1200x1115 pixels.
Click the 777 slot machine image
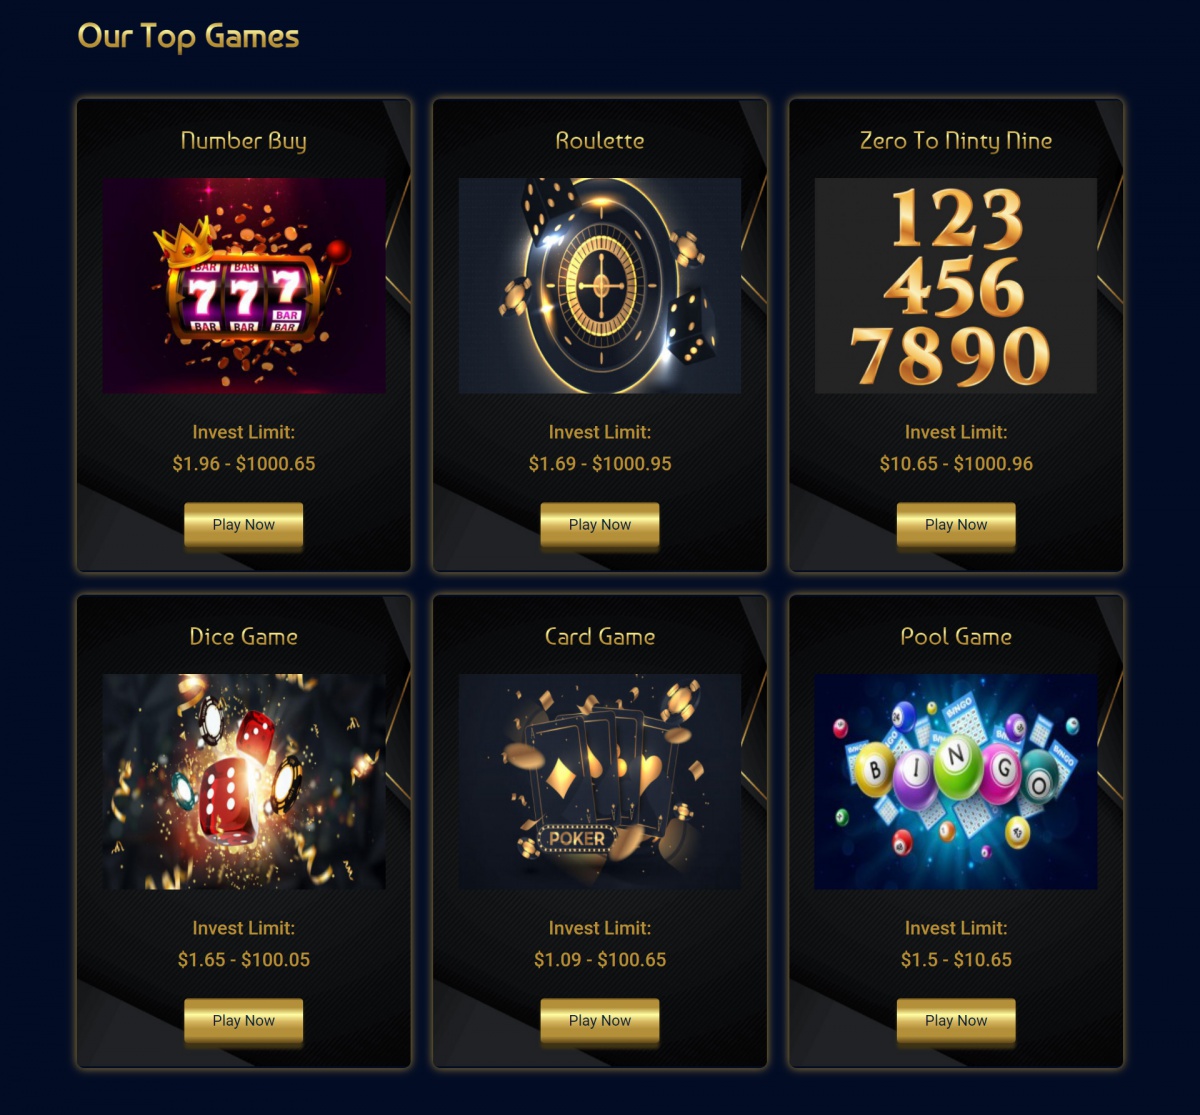tap(244, 286)
